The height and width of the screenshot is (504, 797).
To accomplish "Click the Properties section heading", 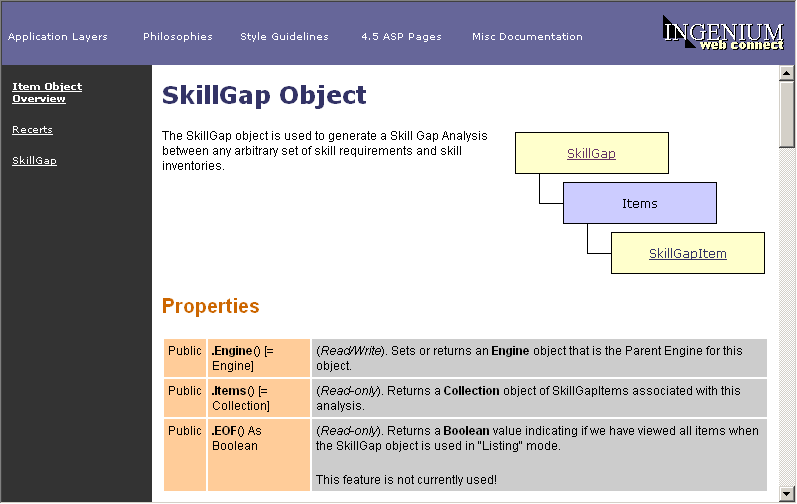I will (211, 306).
